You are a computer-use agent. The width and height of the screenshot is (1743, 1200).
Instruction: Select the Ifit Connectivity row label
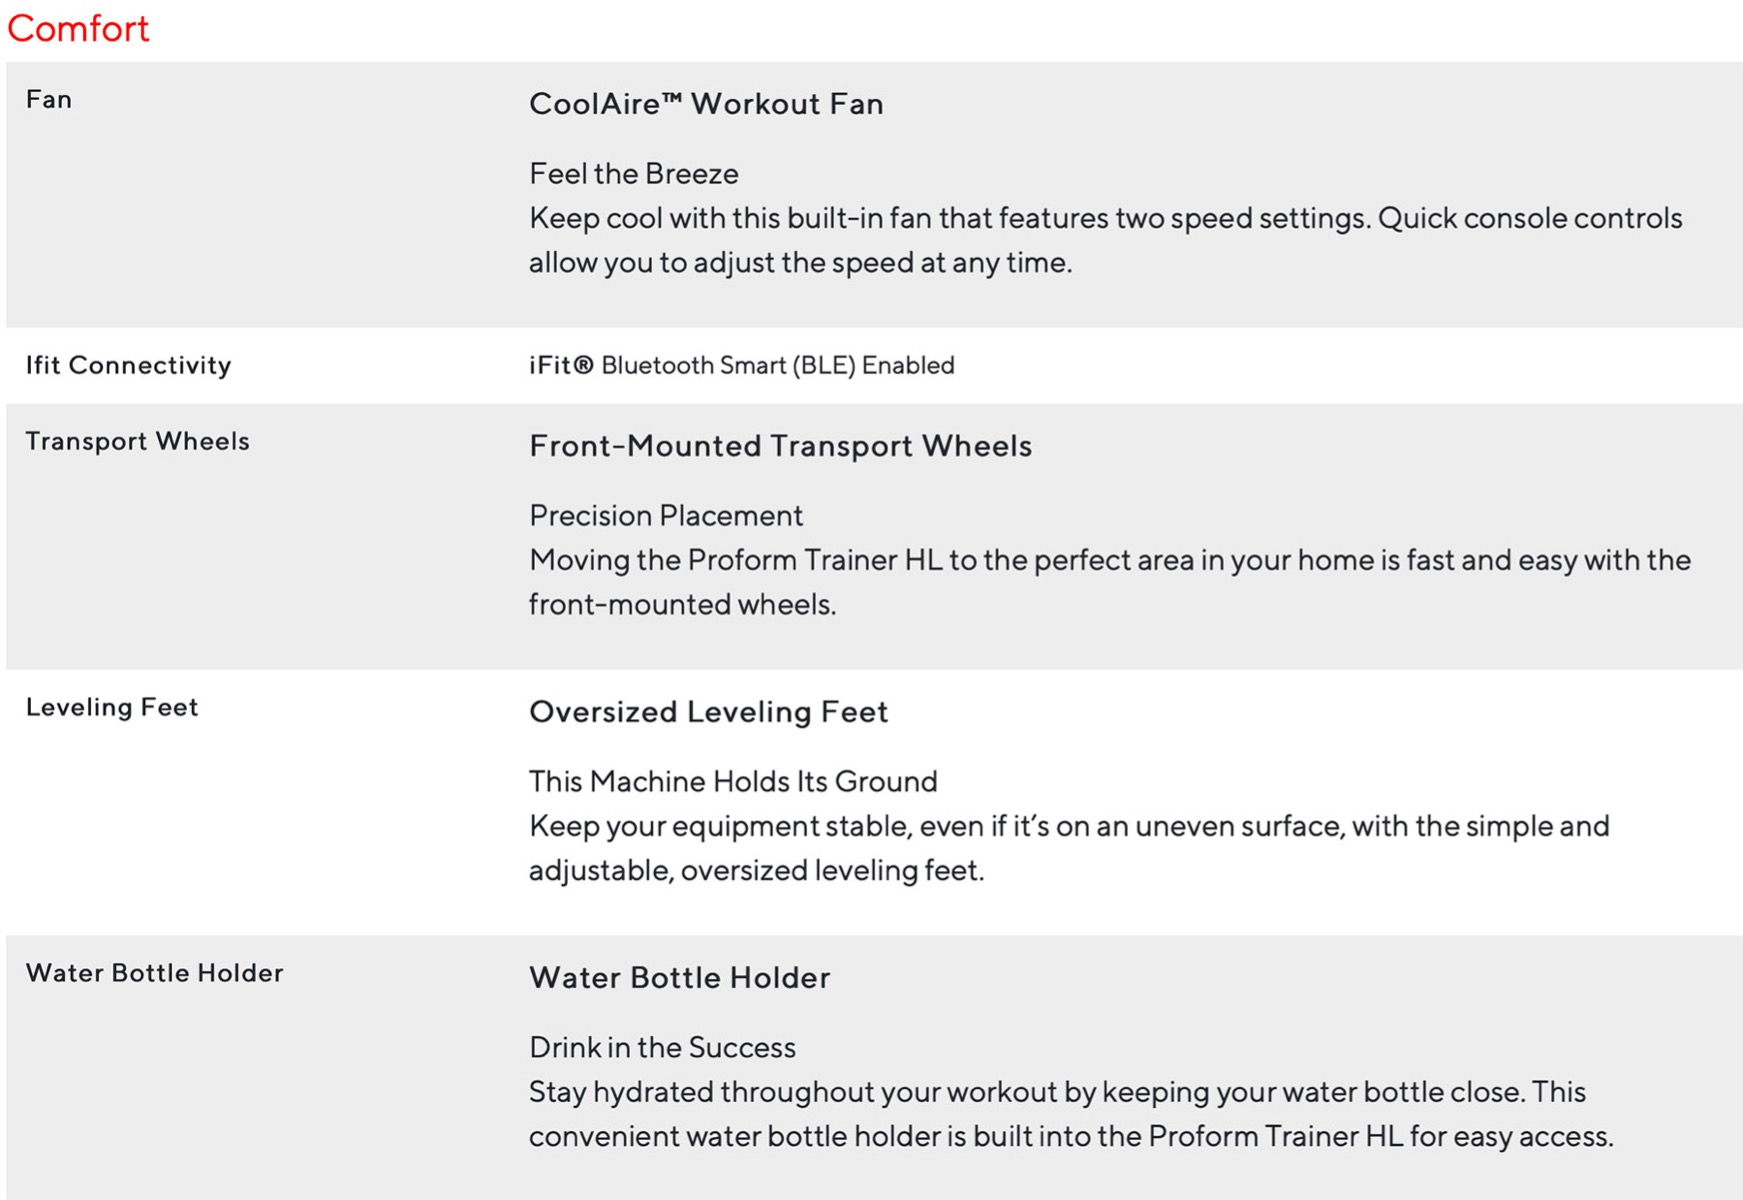(x=128, y=365)
